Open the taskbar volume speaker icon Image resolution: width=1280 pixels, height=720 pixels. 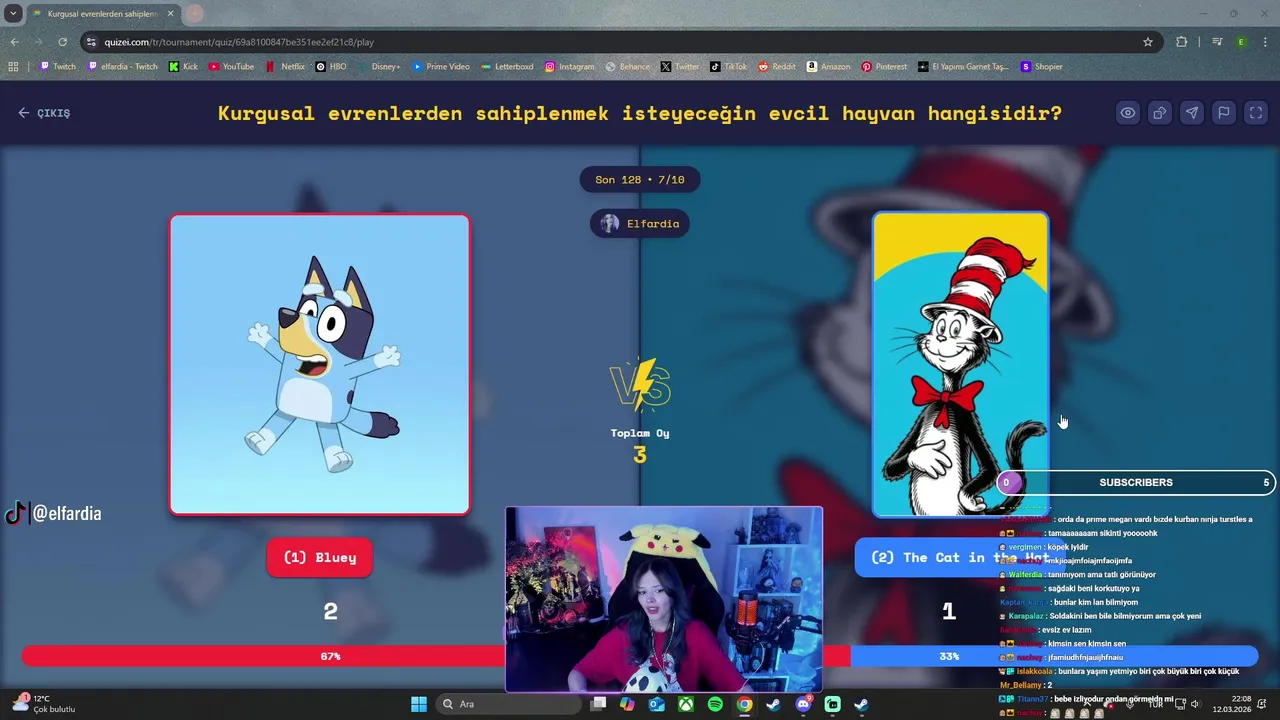click(x=1195, y=704)
